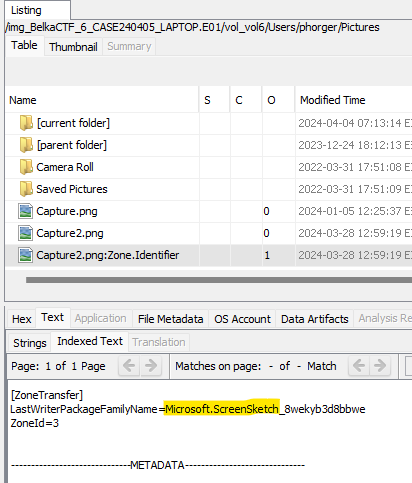Select the Indexed Text sub-tab
This screenshot has height=483, width=412.
[x=90, y=341]
